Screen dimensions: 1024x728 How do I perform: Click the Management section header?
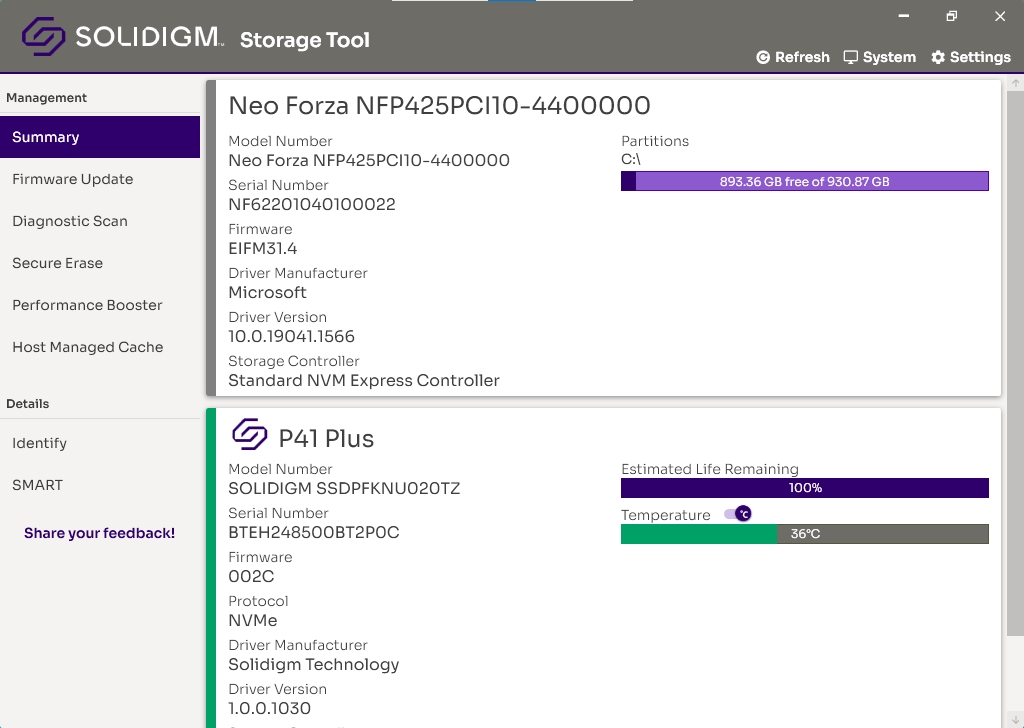(x=46, y=97)
